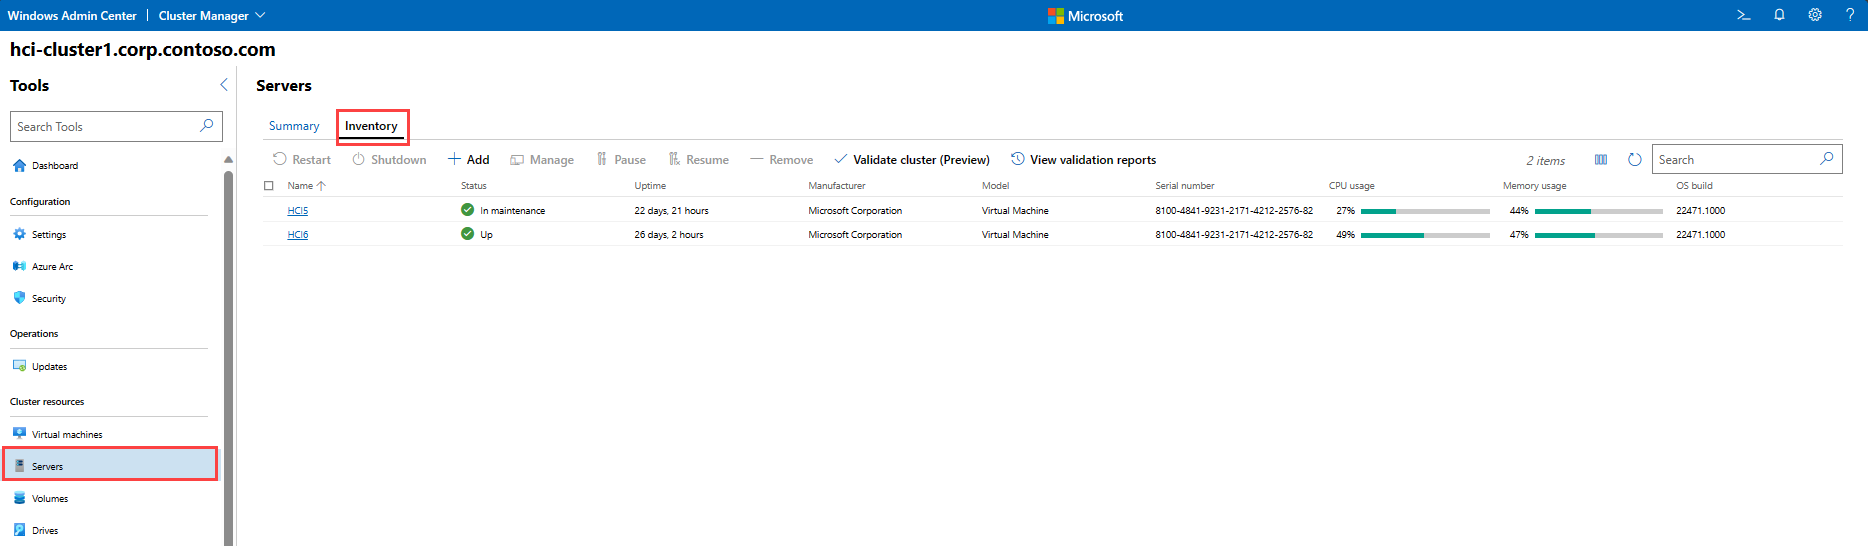Add a server with Add button
Screen dimensions: 1868x546
point(468,160)
